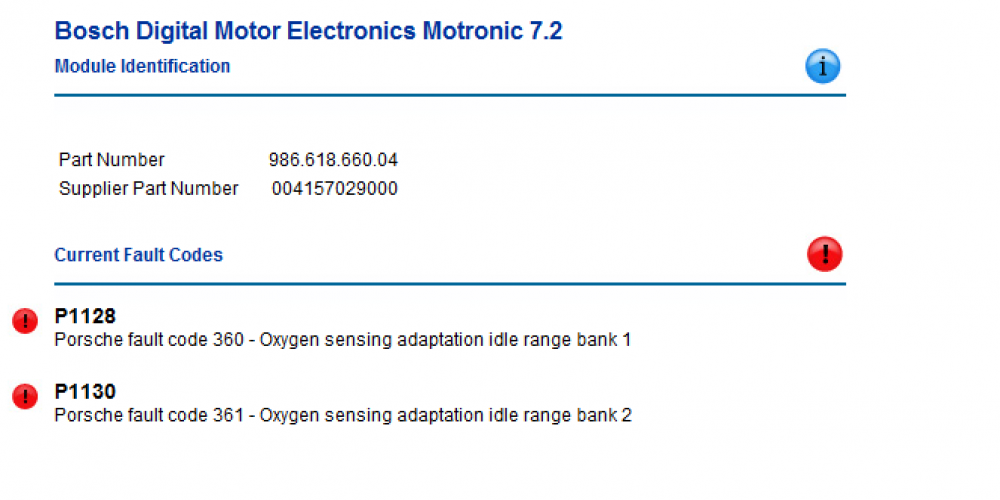Click the 'Porsche fault code 360' text
Screen dimensions: 1000x500
coord(149,340)
